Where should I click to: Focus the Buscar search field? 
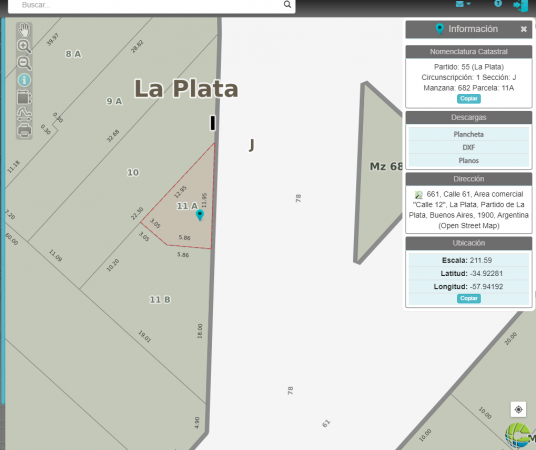147,5
